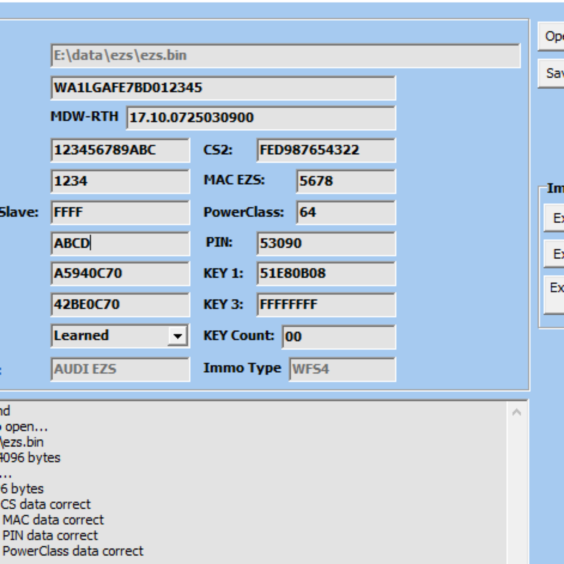Click log line 'CS data correct'
Image resolution: width=564 pixels, height=564 pixels.
(x=46, y=504)
